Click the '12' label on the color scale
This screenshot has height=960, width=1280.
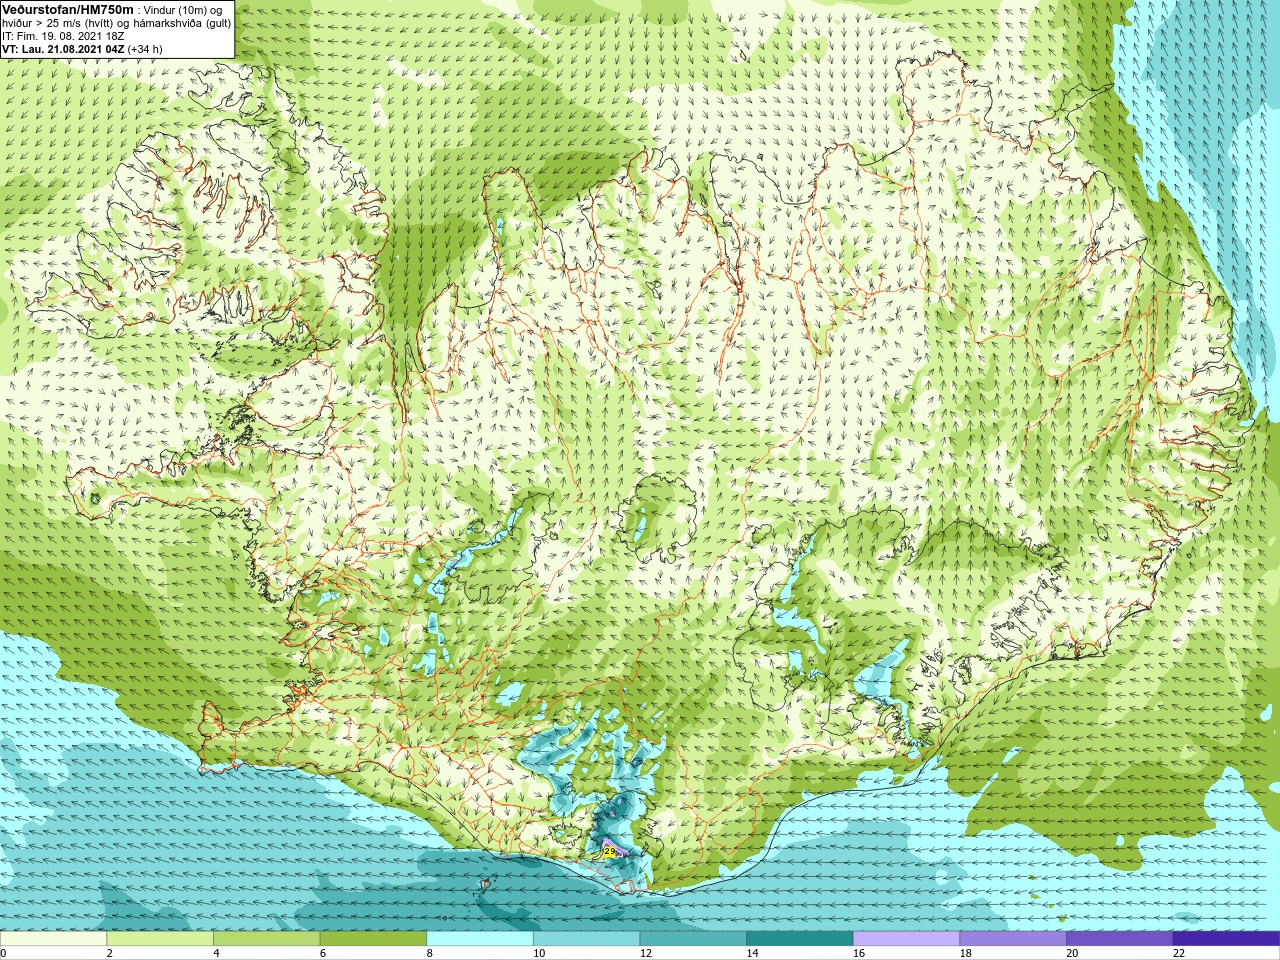647,954
